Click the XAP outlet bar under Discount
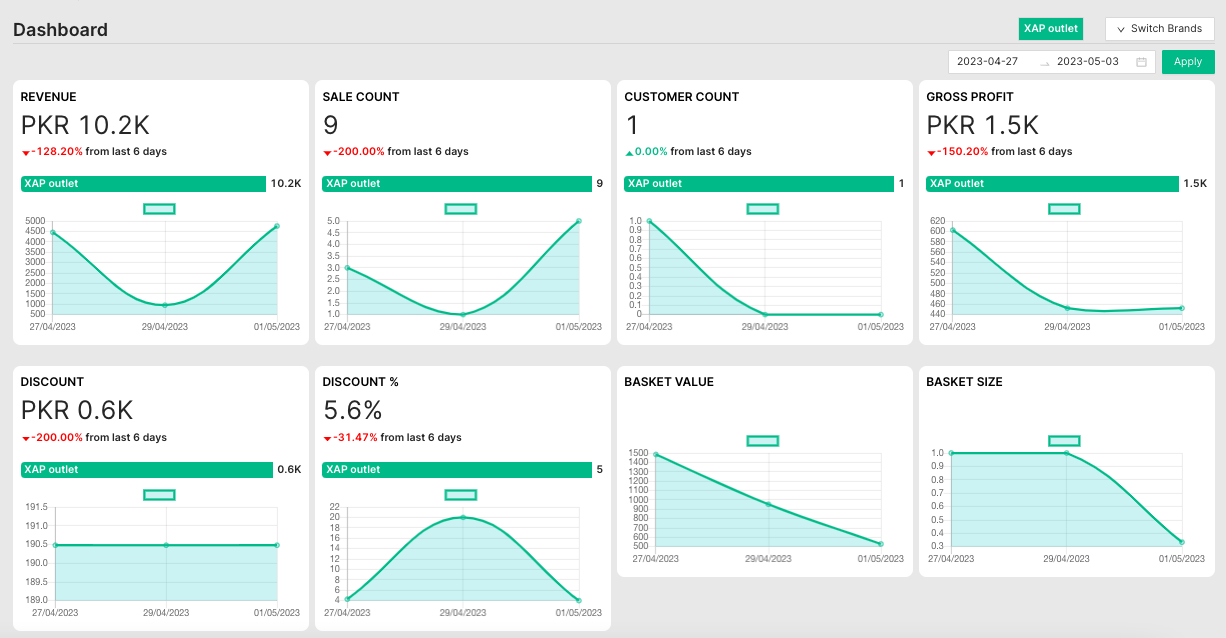1226x638 pixels. point(146,470)
